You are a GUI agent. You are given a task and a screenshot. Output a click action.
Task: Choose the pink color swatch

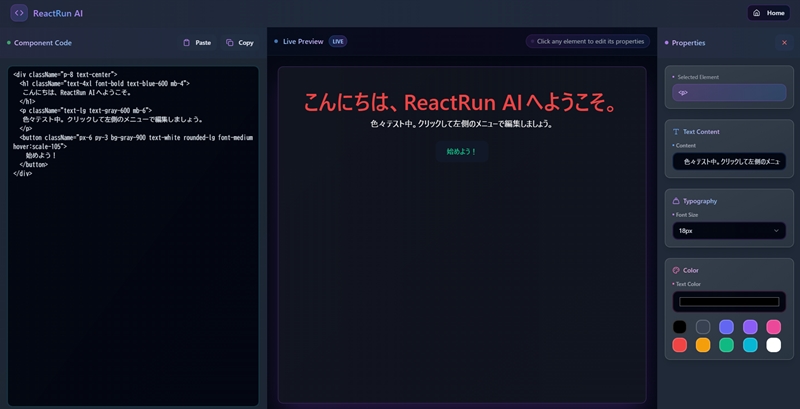(x=773, y=327)
